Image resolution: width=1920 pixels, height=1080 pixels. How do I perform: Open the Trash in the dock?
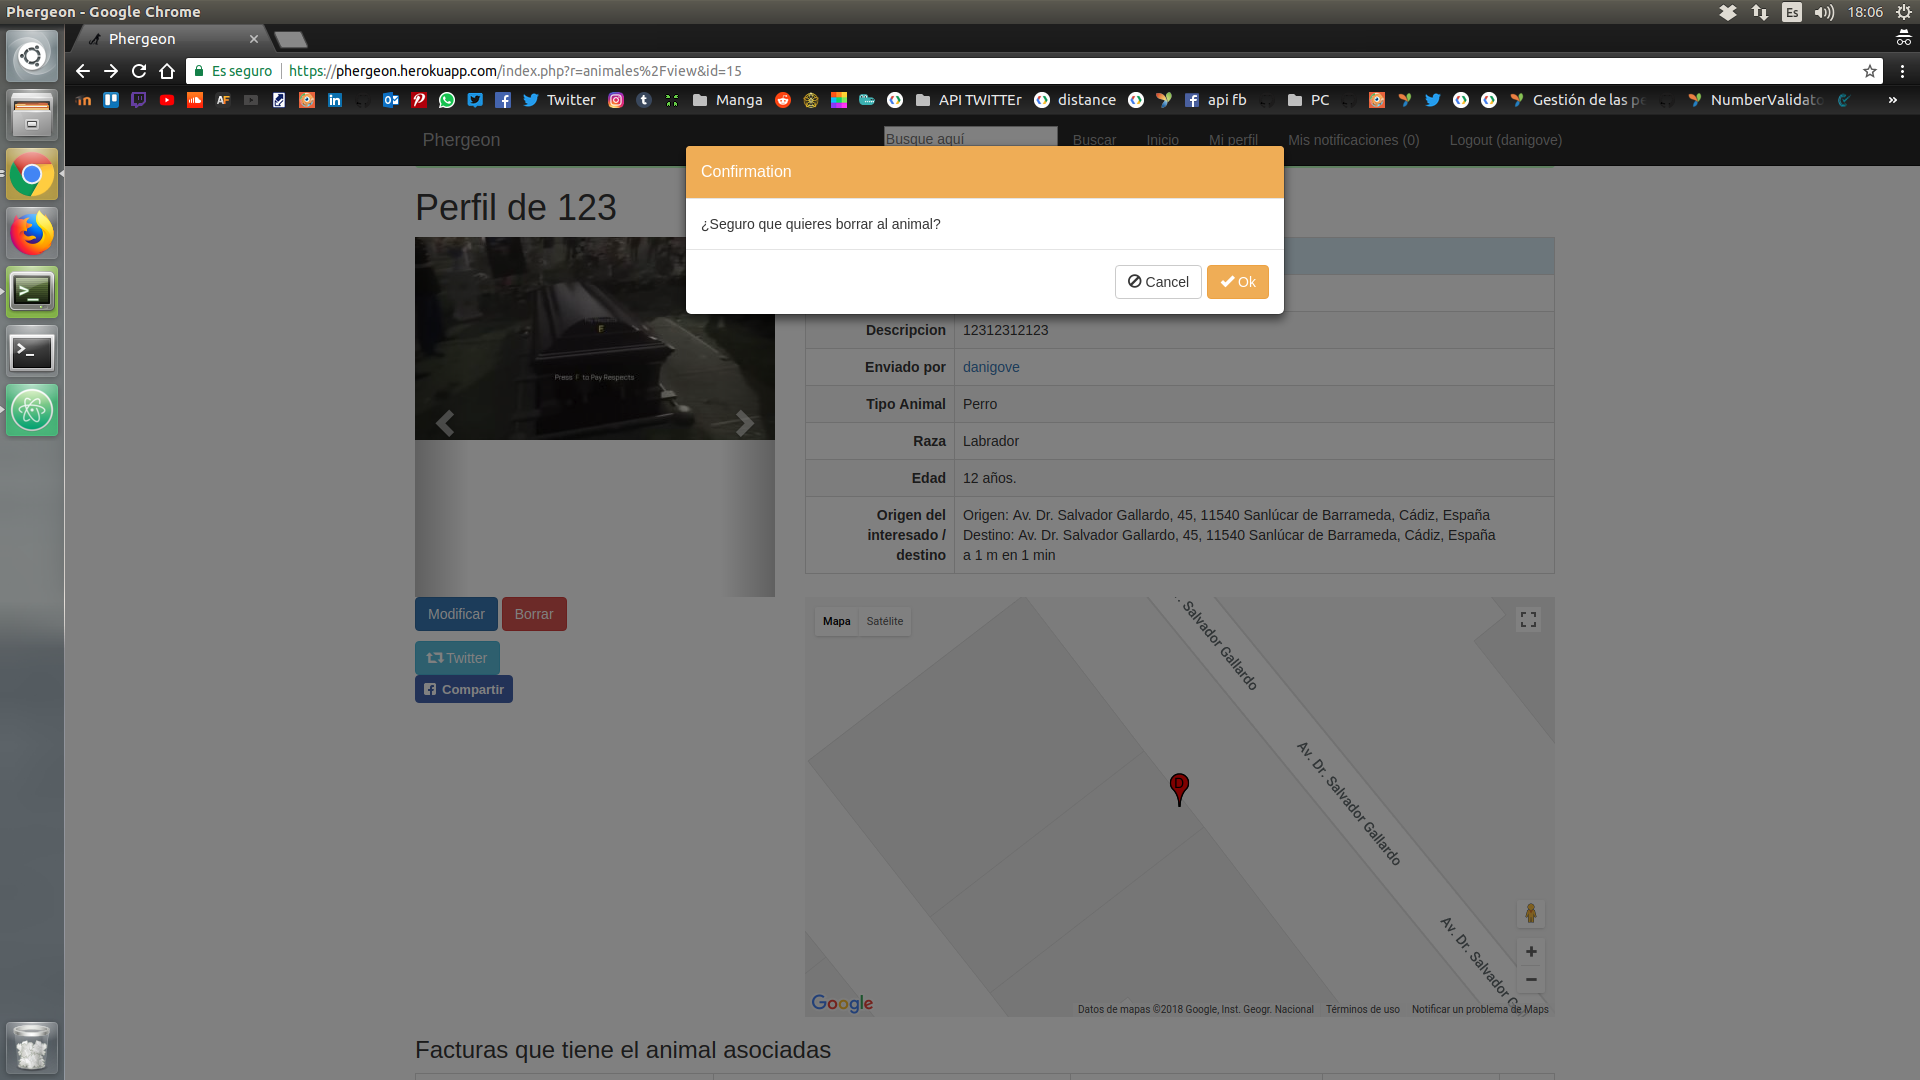pyautogui.click(x=32, y=1047)
